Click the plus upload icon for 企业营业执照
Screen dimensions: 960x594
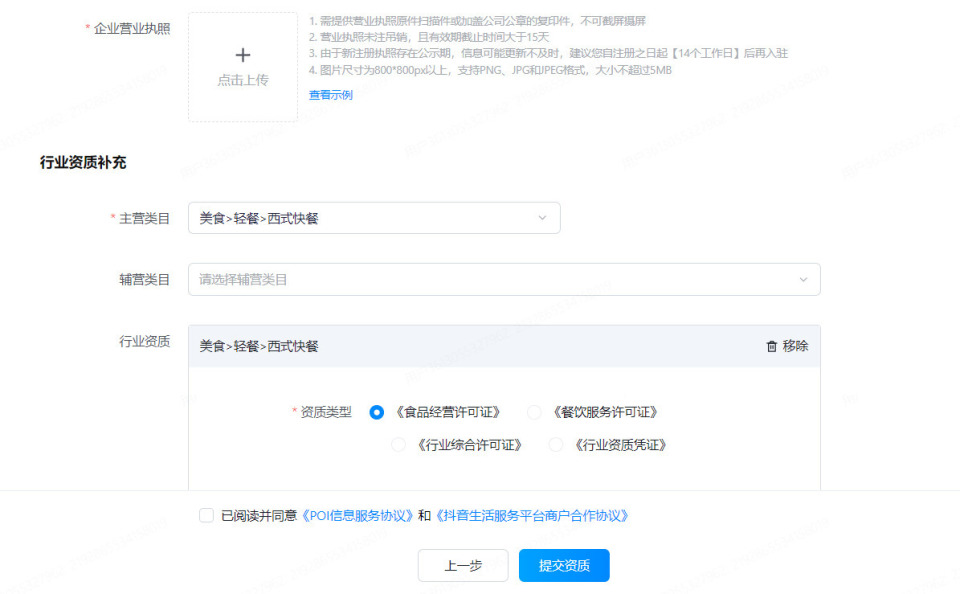(x=243, y=57)
